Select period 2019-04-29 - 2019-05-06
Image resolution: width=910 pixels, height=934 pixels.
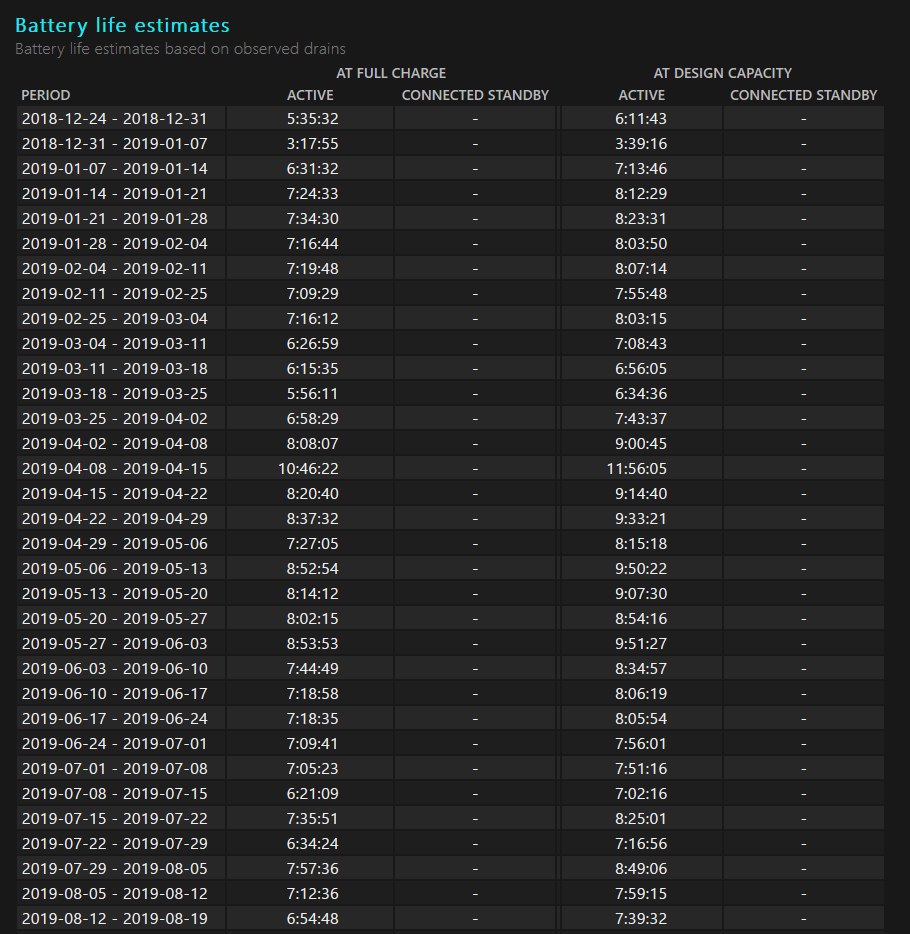pos(114,544)
